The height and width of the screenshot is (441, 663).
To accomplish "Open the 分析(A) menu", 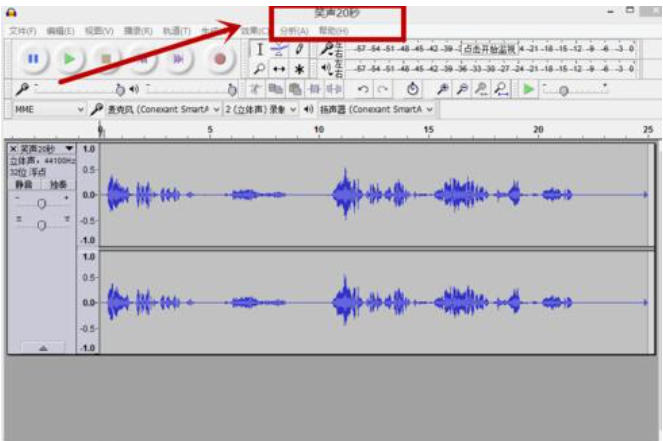I will 293,31.
